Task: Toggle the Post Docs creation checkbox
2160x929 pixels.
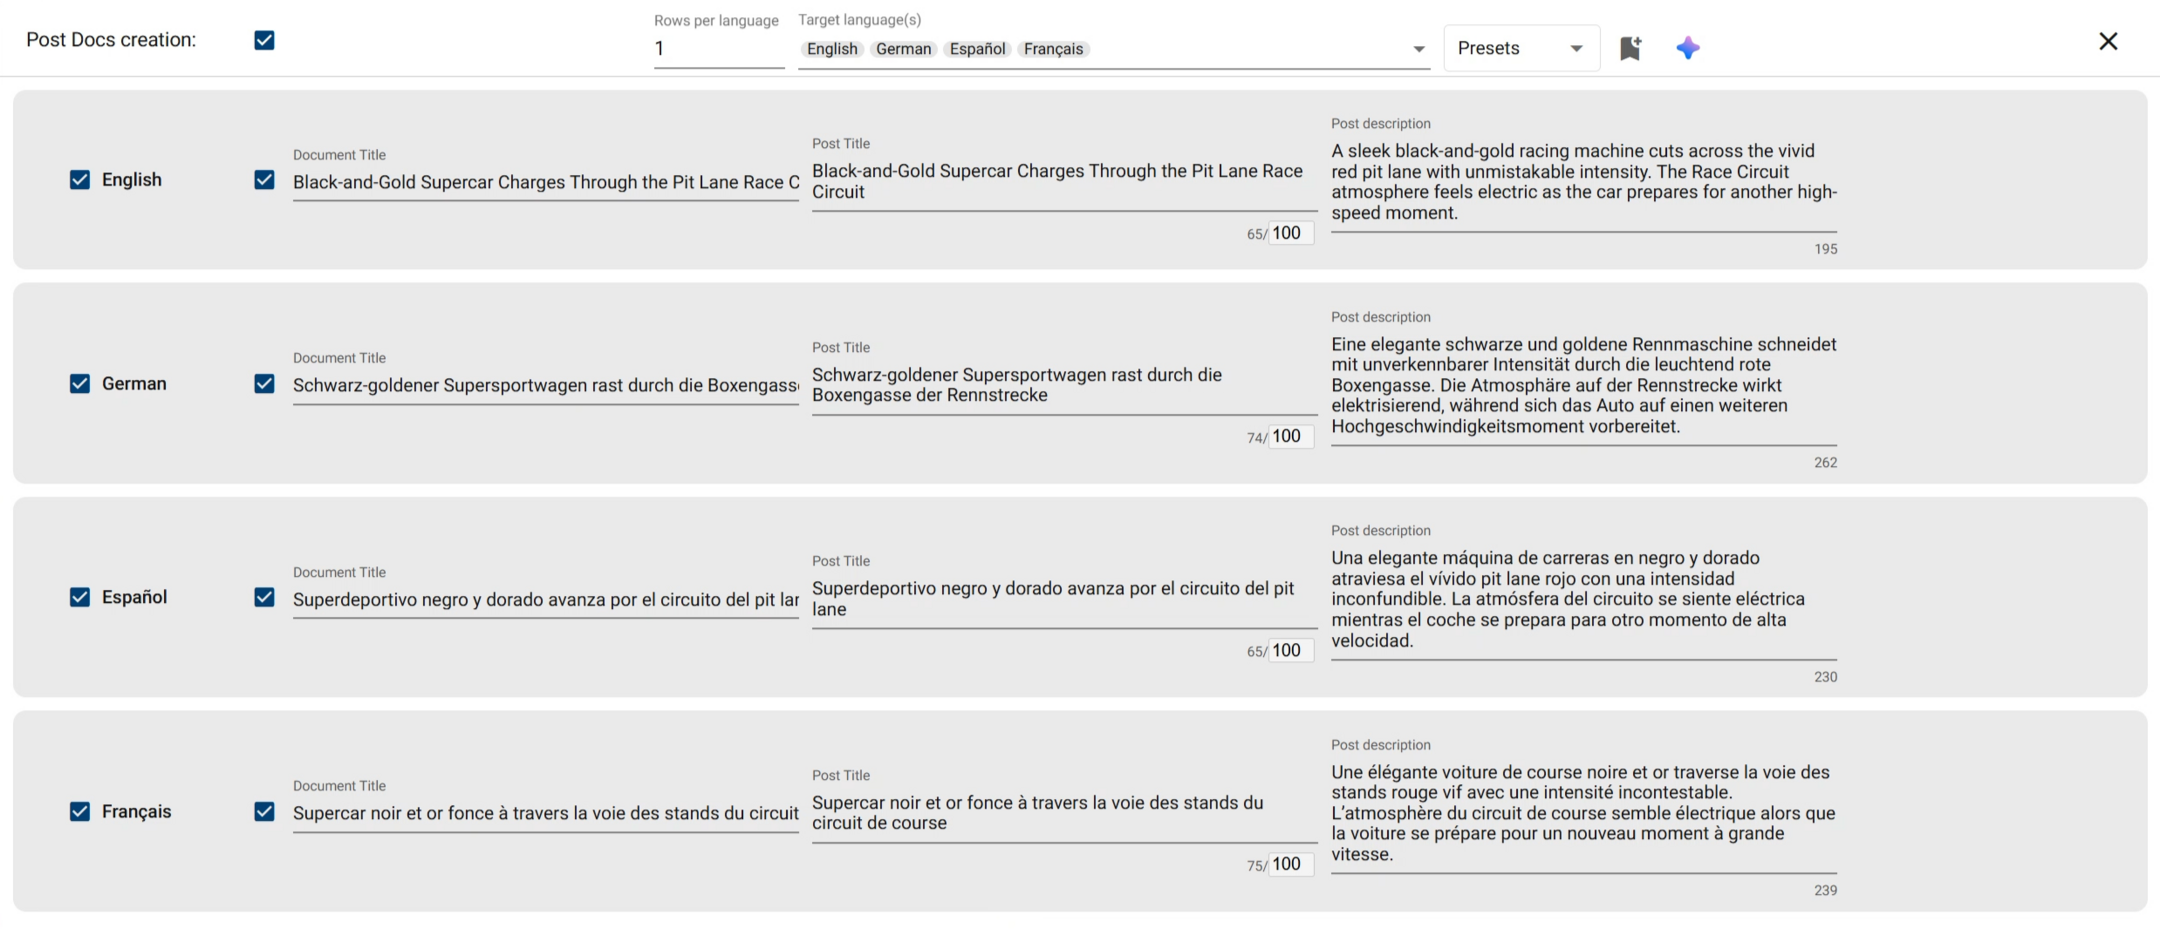Action: pos(264,40)
